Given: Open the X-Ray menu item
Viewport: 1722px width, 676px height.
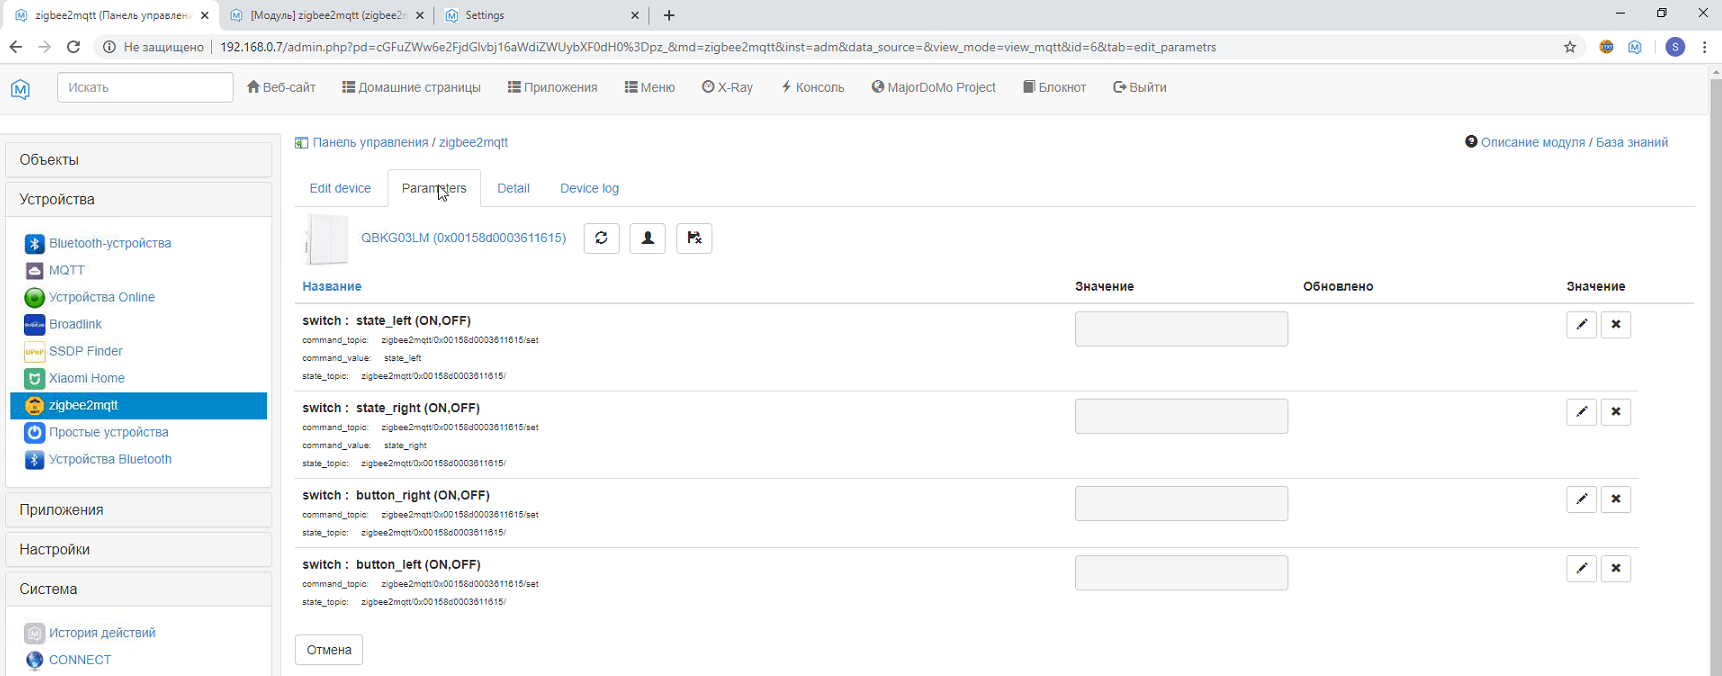Looking at the screenshot, I should click(727, 88).
